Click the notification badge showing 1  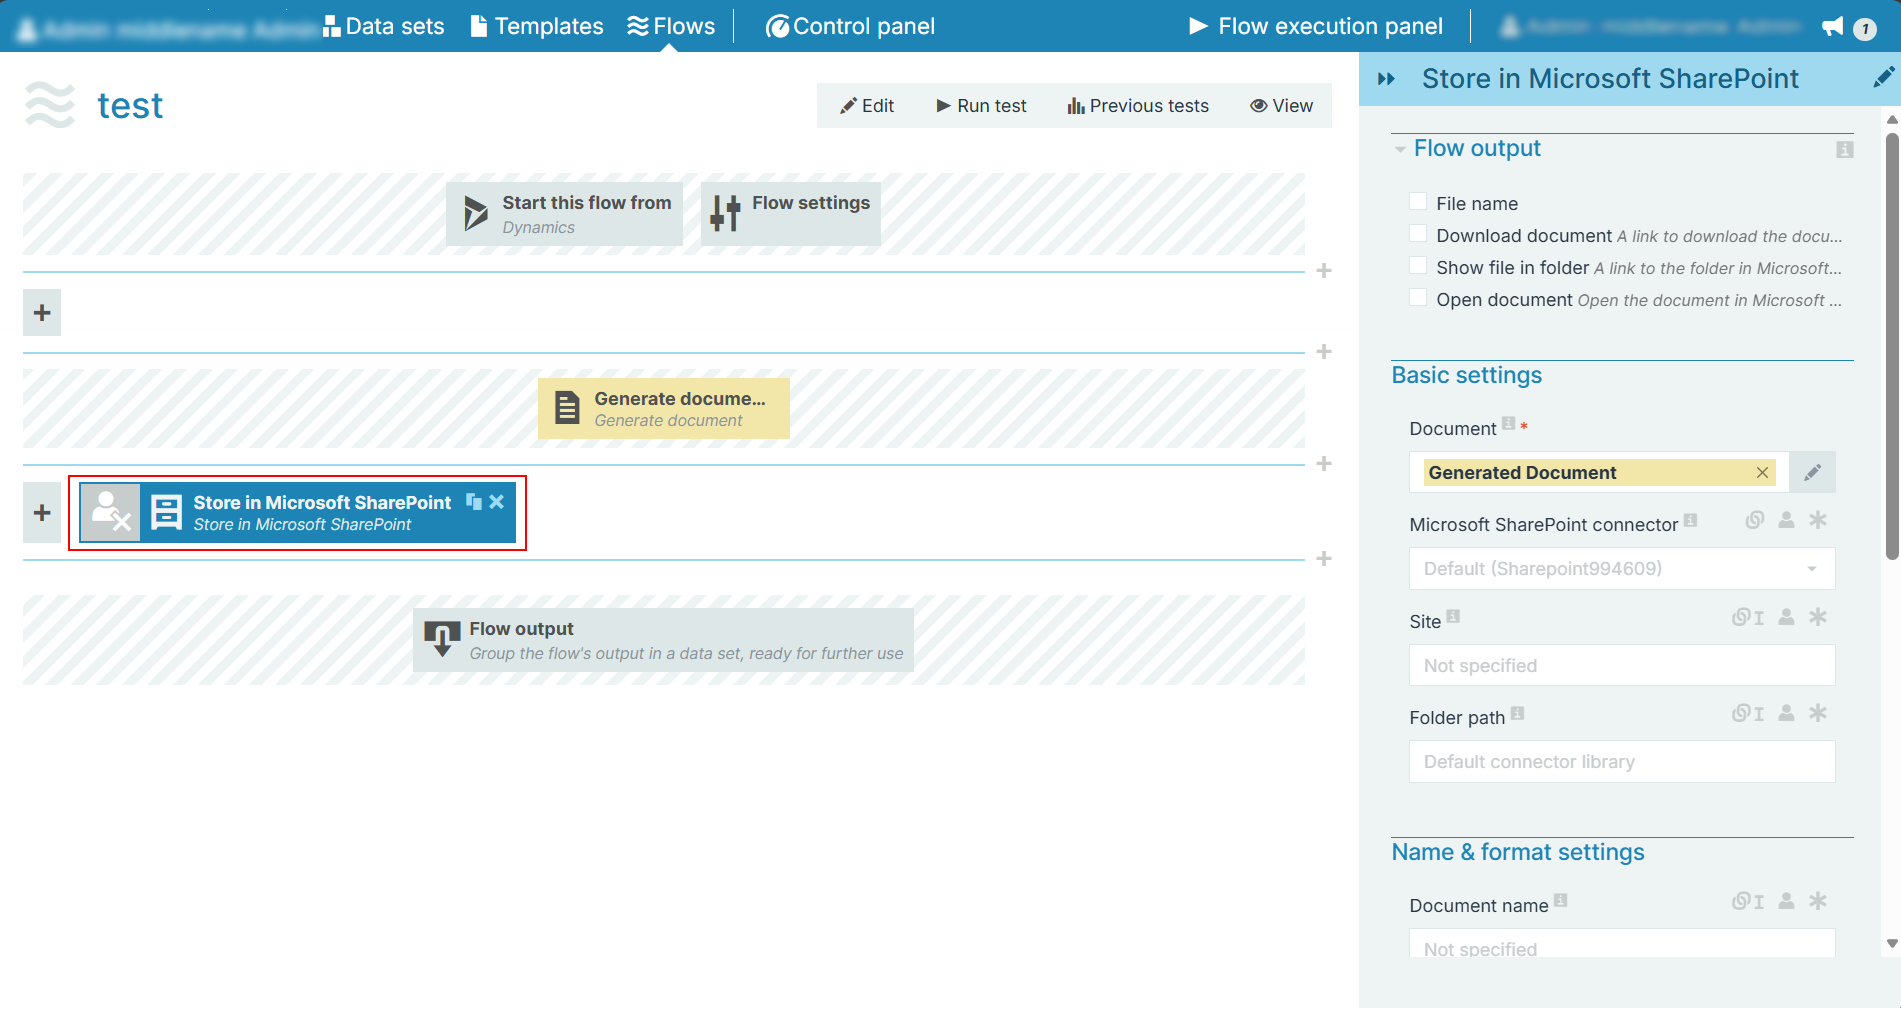click(x=1865, y=29)
